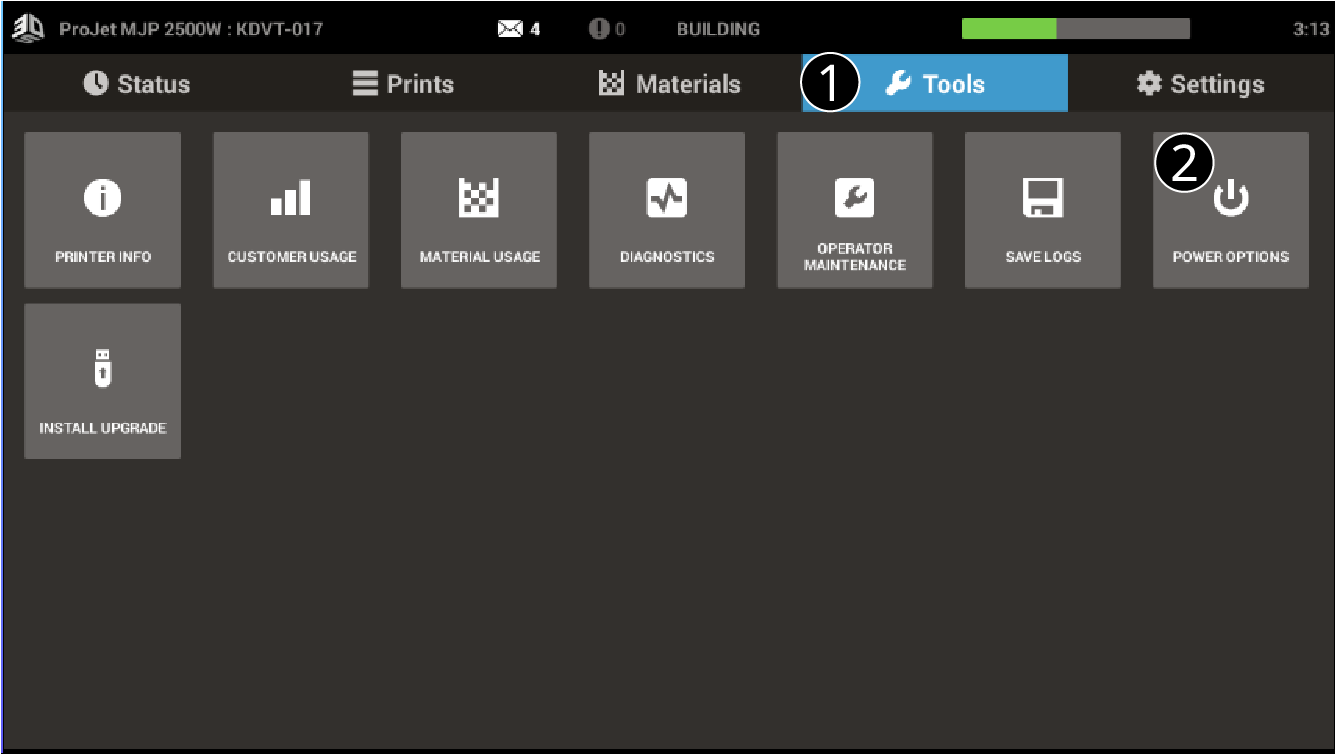
Task: Launch the Diagnostics tool
Action: click(x=666, y=210)
